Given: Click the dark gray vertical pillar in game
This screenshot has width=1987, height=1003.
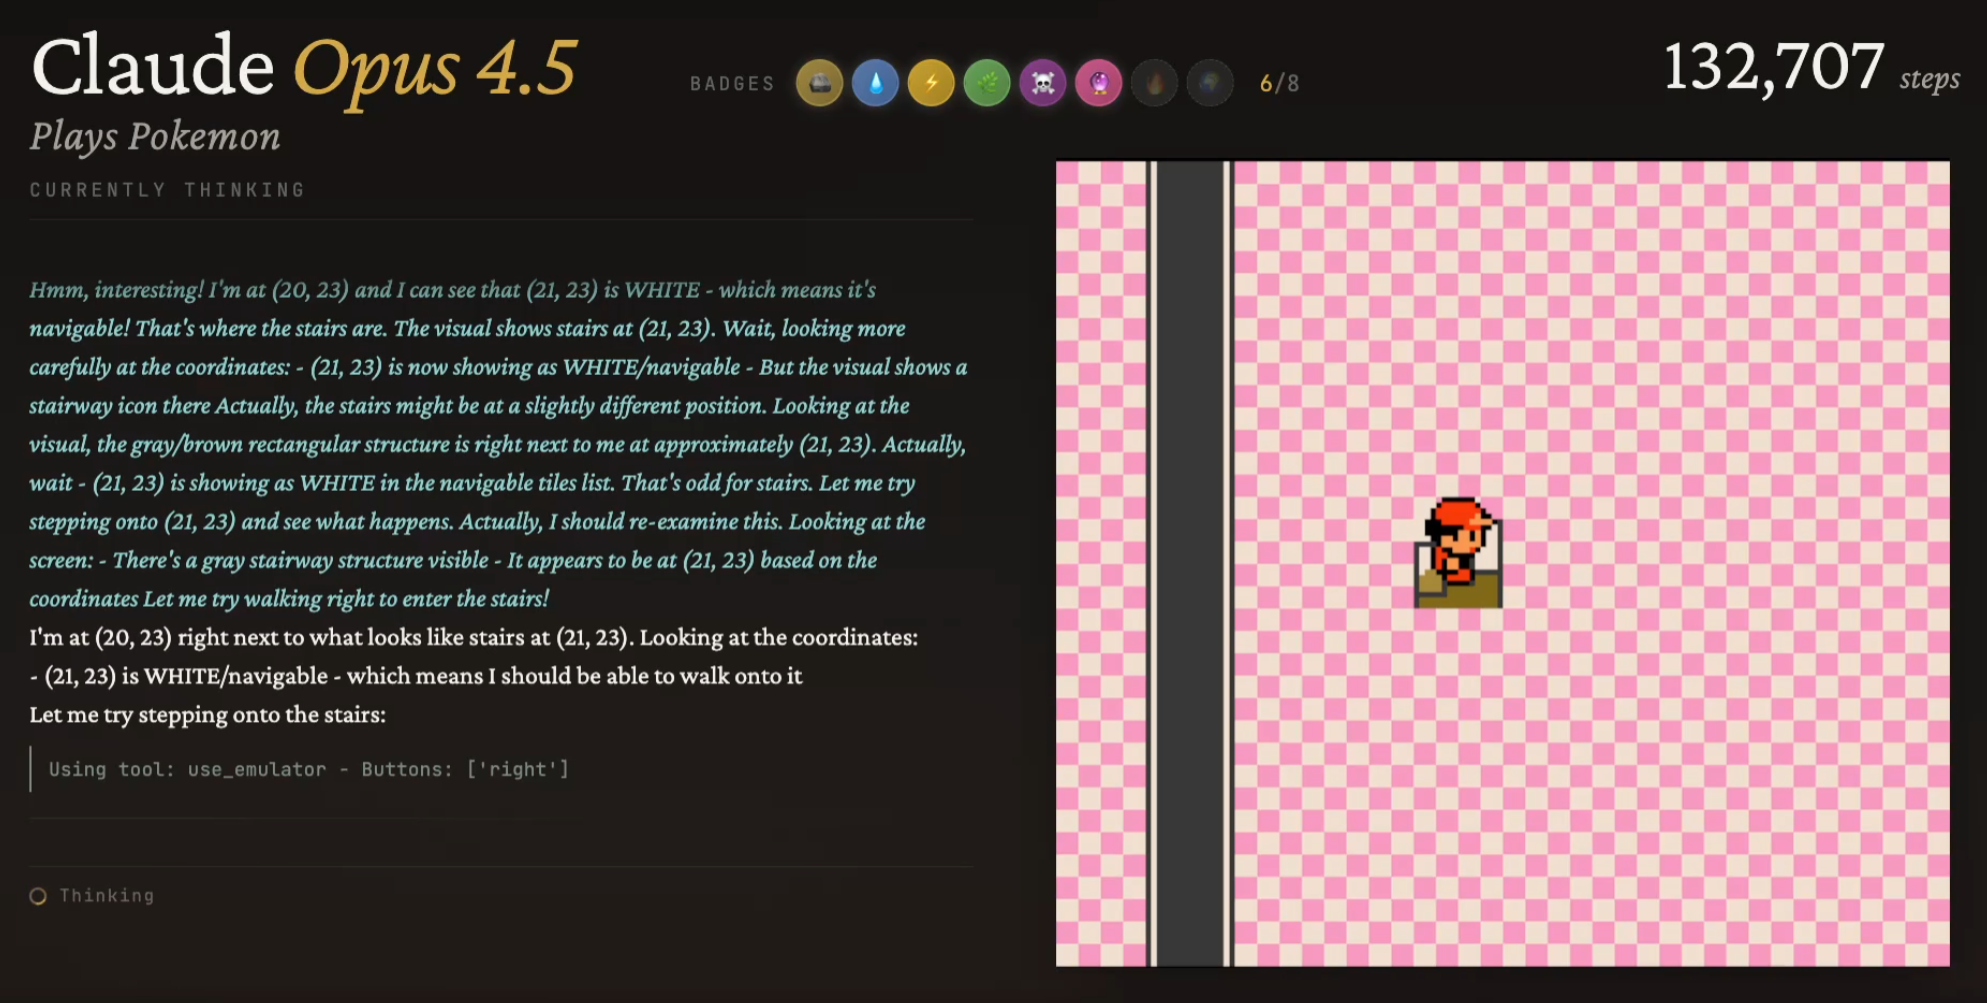Looking at the screenshot, I should click(x=1190, y=564).
